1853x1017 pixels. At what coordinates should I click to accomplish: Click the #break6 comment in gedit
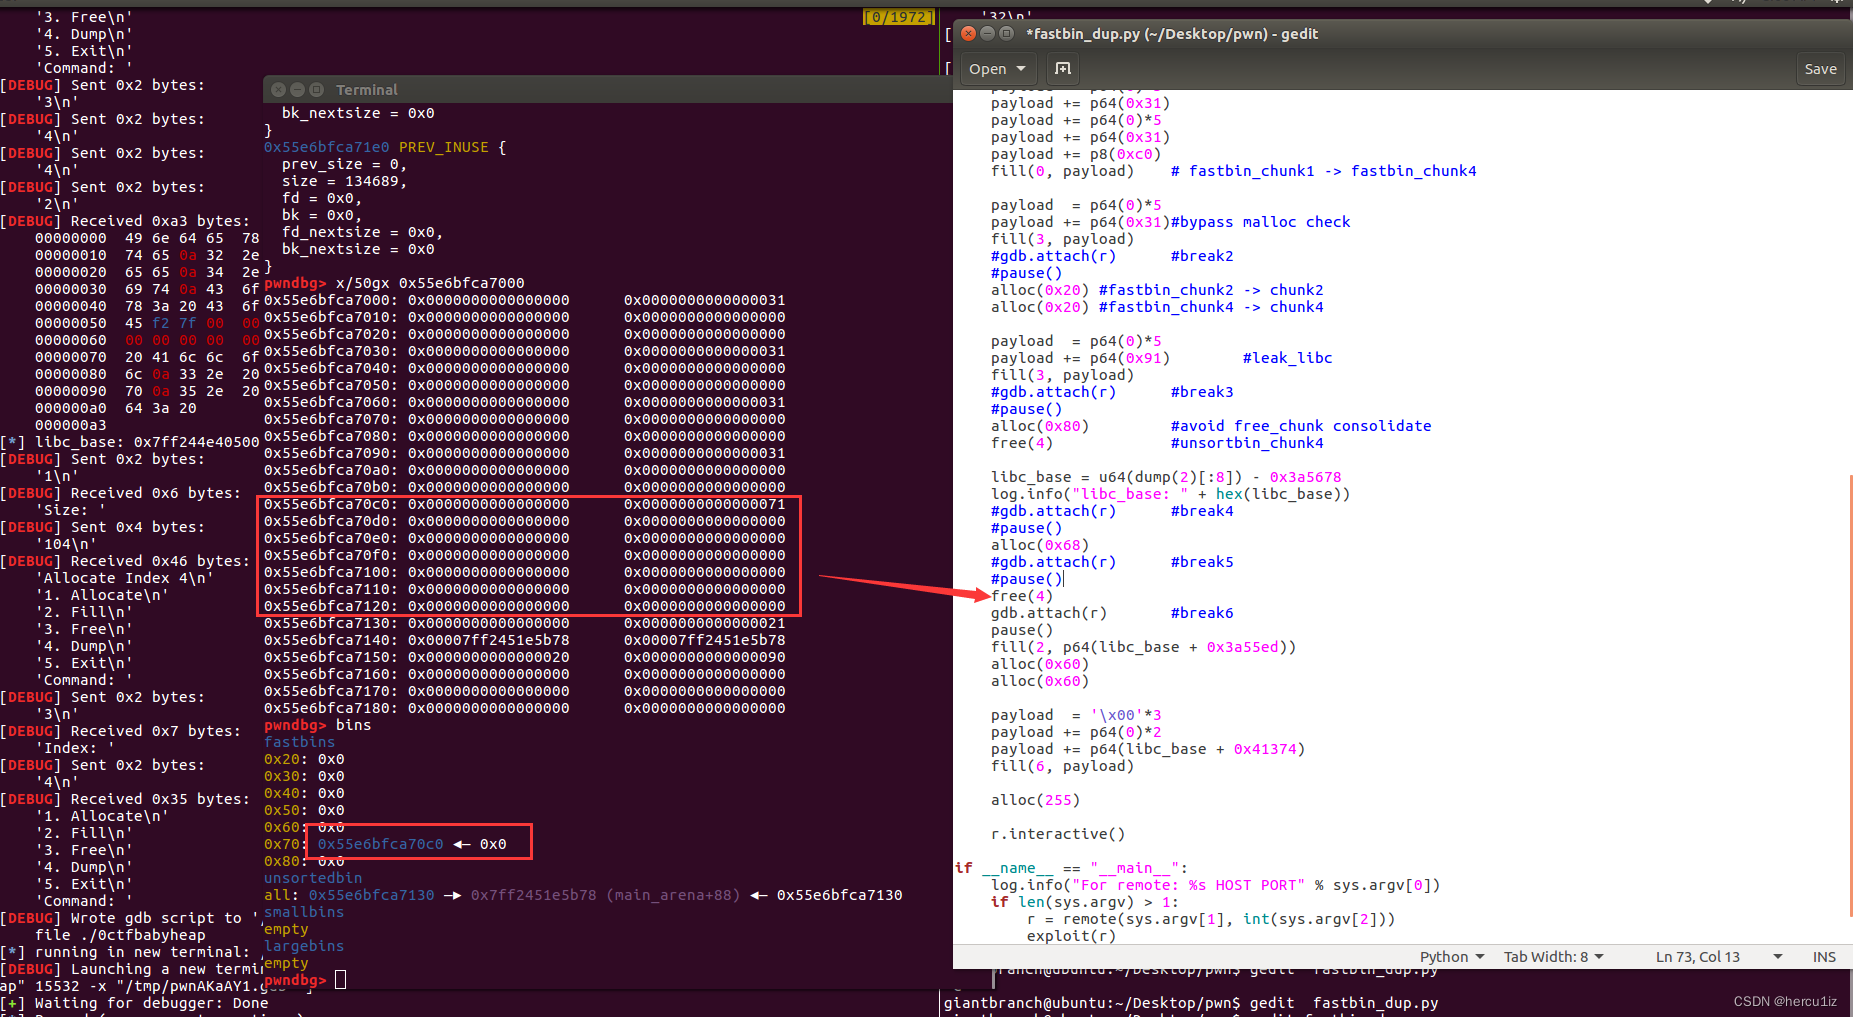(x=1202, y=613)
